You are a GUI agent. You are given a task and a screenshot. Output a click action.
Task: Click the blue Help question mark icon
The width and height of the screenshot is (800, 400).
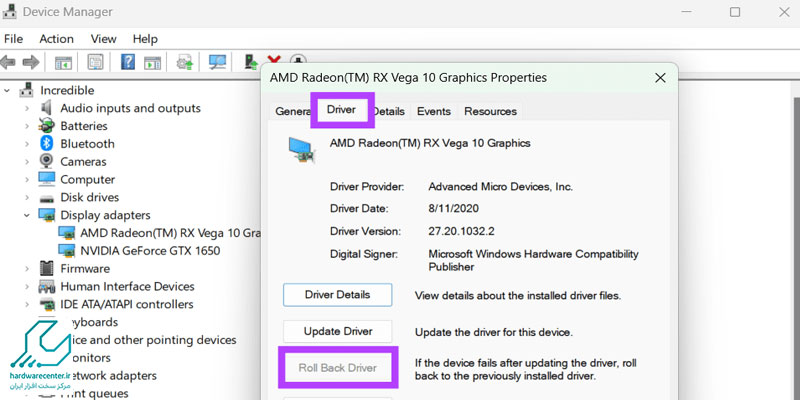128,62
